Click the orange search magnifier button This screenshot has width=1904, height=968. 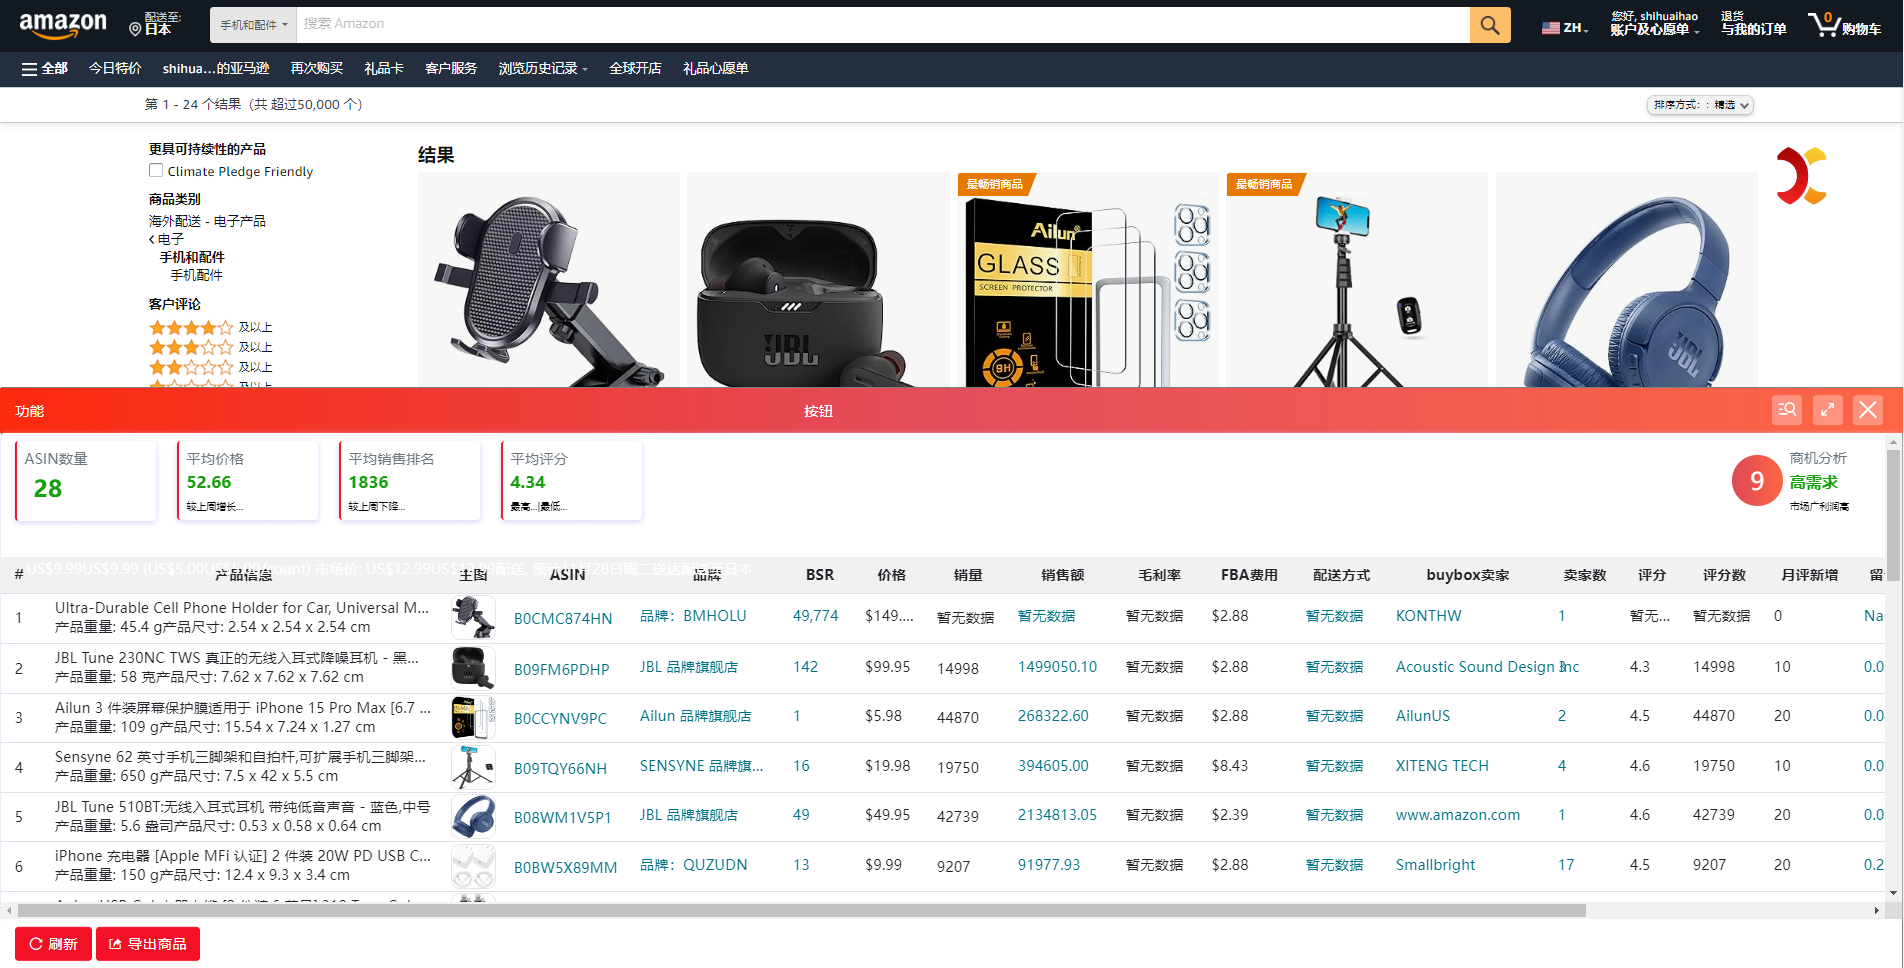pos(1489,25)
